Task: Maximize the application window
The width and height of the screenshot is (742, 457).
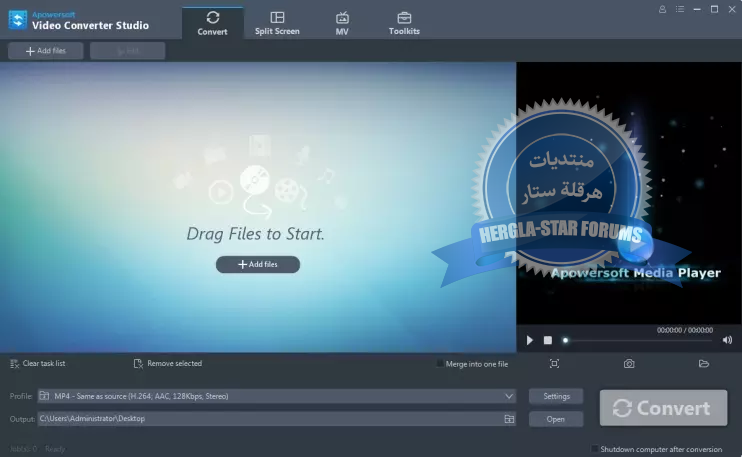Action: [715, 9]
